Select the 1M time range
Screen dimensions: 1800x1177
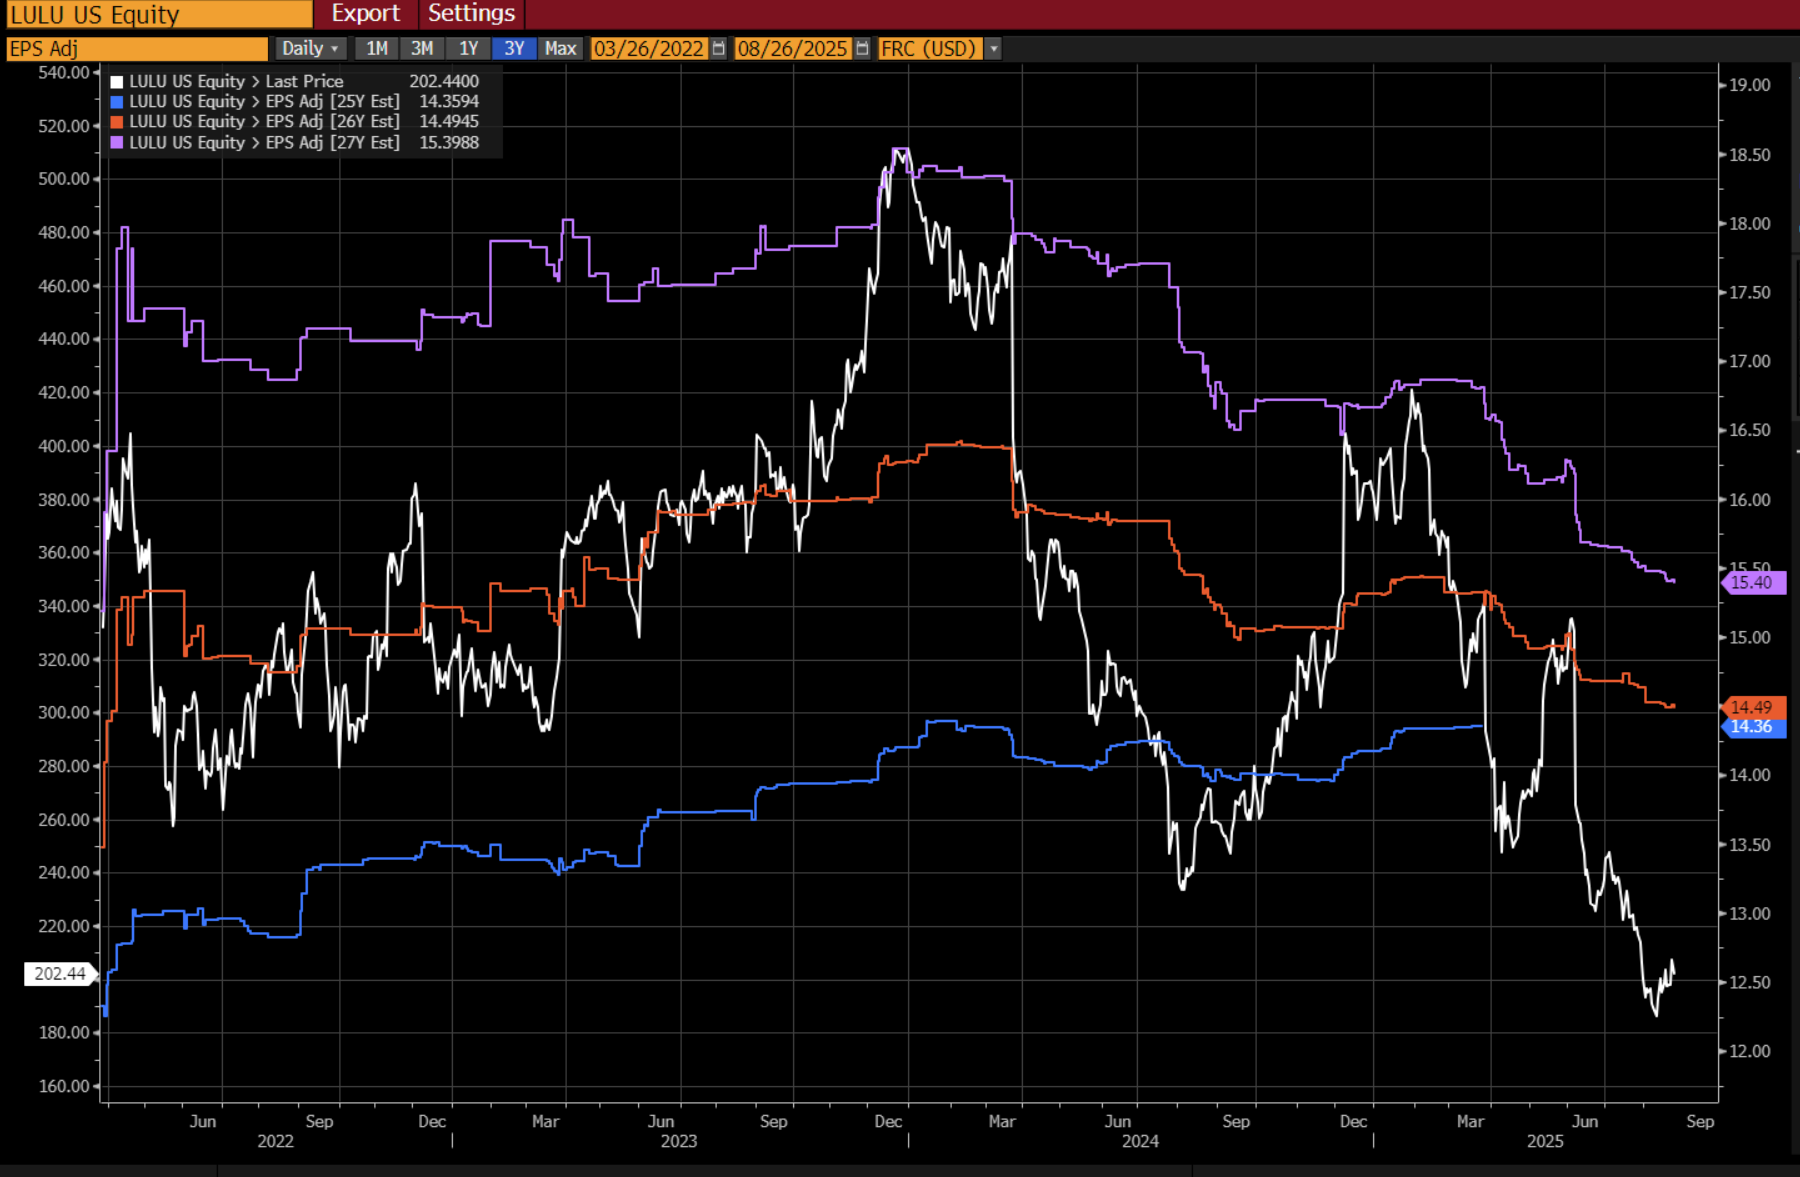[x=376, y=48]
